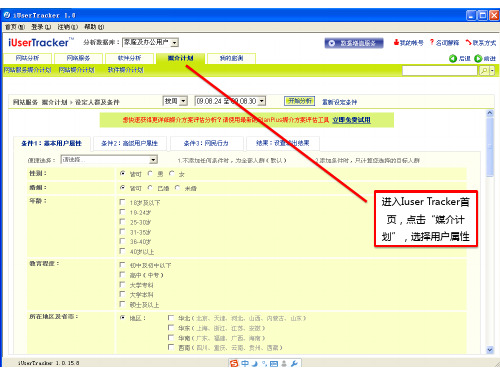Select gender 皆可 radio button
This screenshot has width=500, height=375.
point(122,173)
